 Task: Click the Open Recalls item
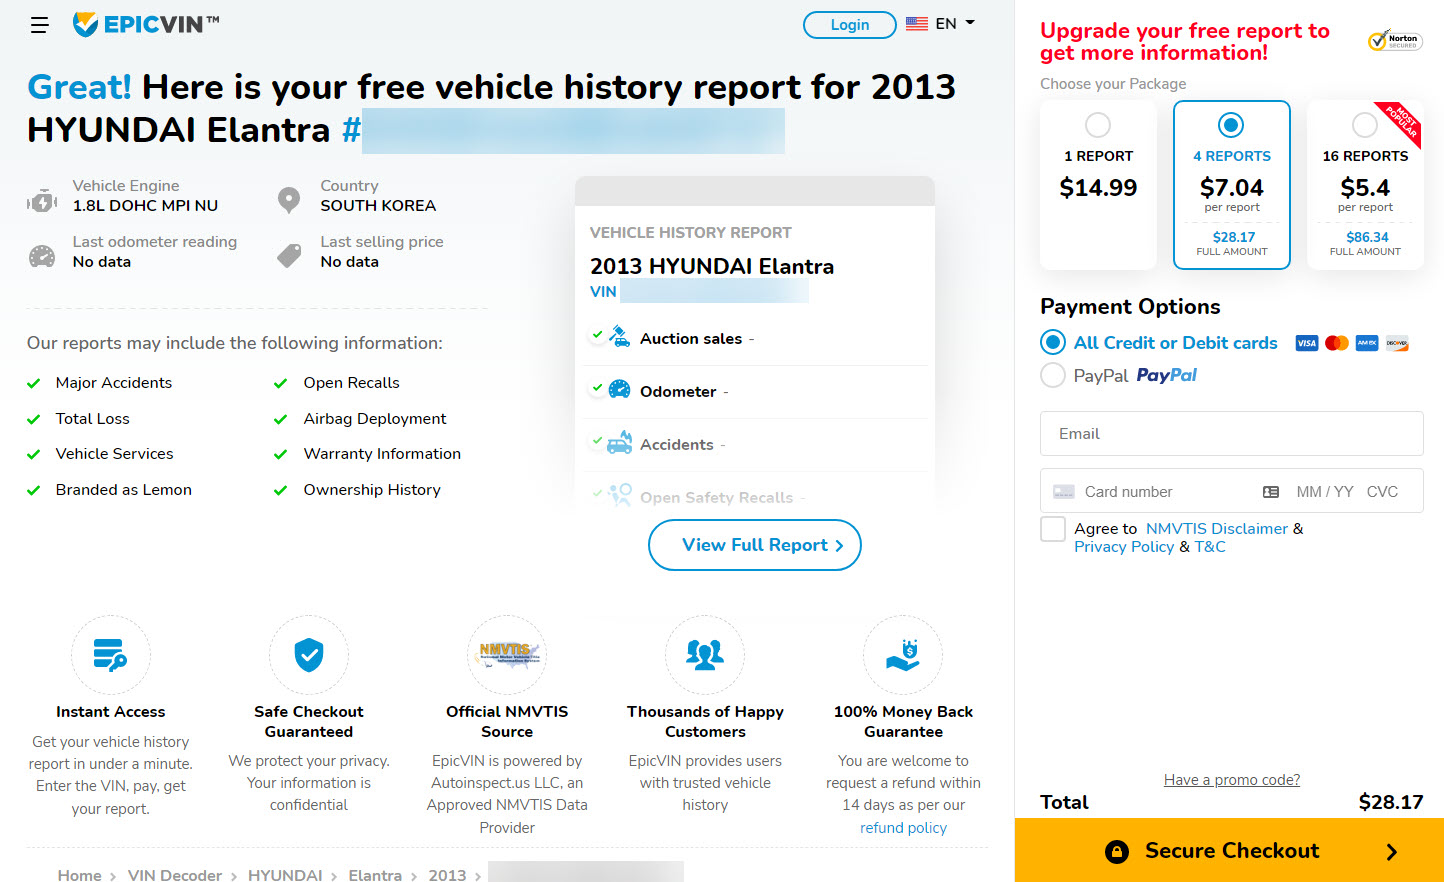coord(351,383)
